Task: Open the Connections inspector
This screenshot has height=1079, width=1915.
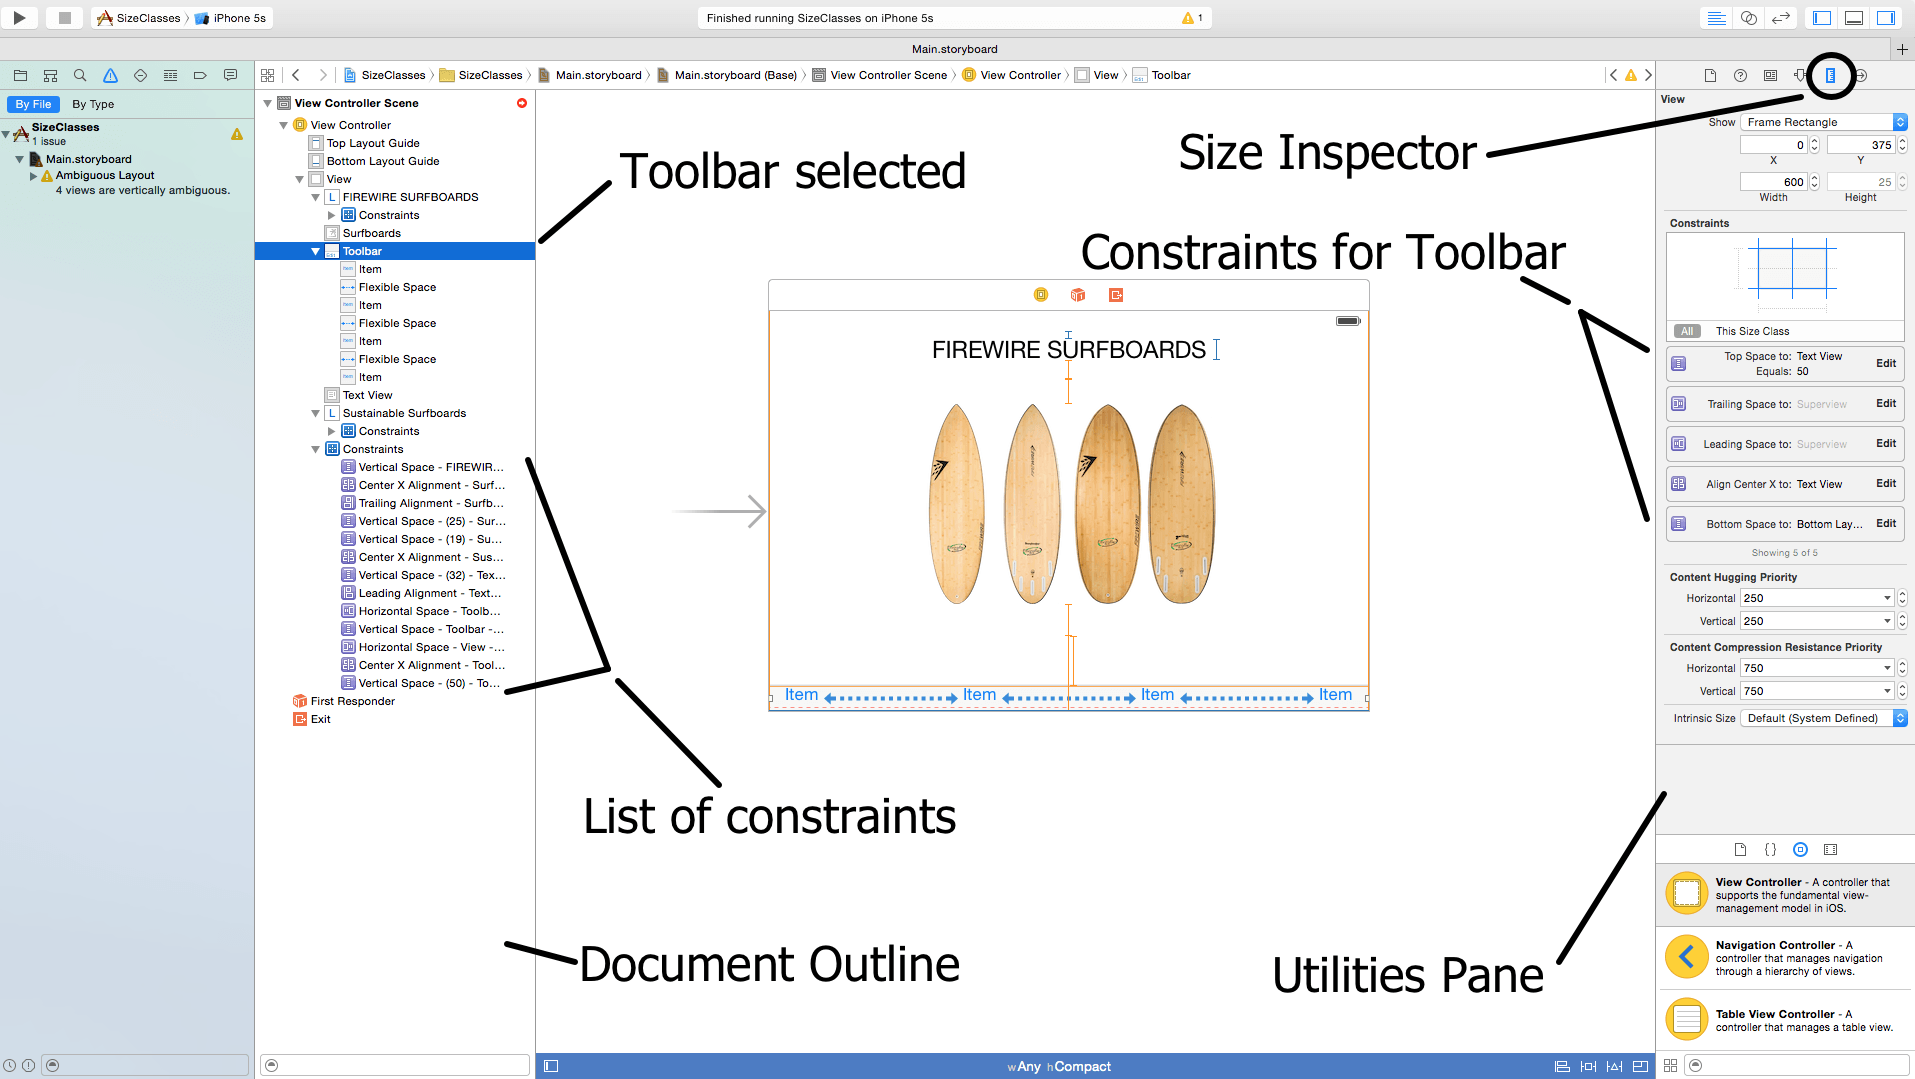Action: [x=1862, y=75]
